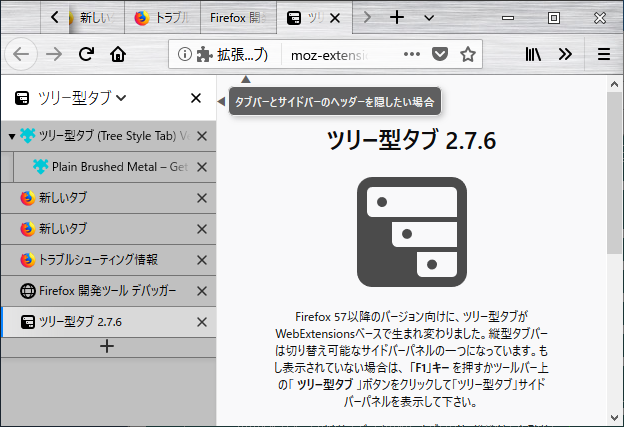The image size is (624, 427).
Task: Select Plain Brushed Metal sidebar tab
Action: point(115,167)
